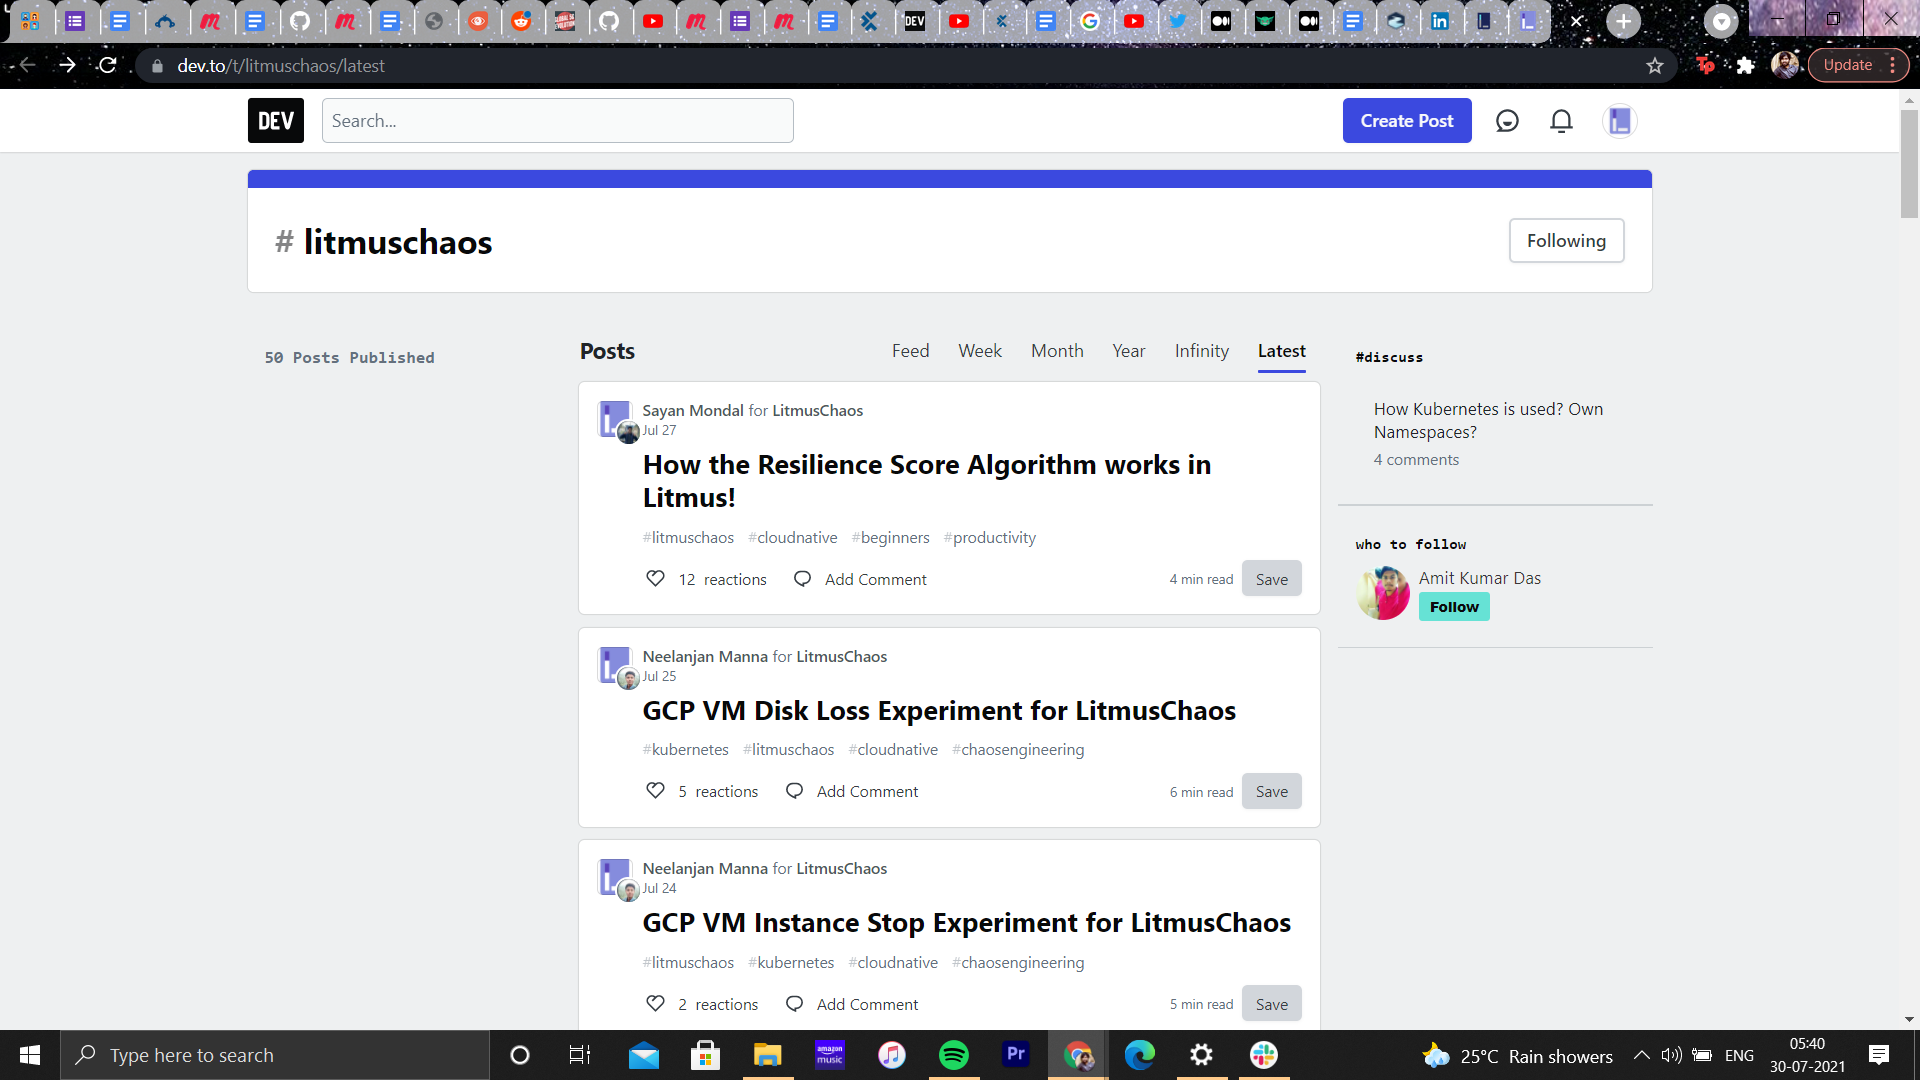1920x1080 pixels.
Task: Open Chrome's Update menu
Action: 1858,65
